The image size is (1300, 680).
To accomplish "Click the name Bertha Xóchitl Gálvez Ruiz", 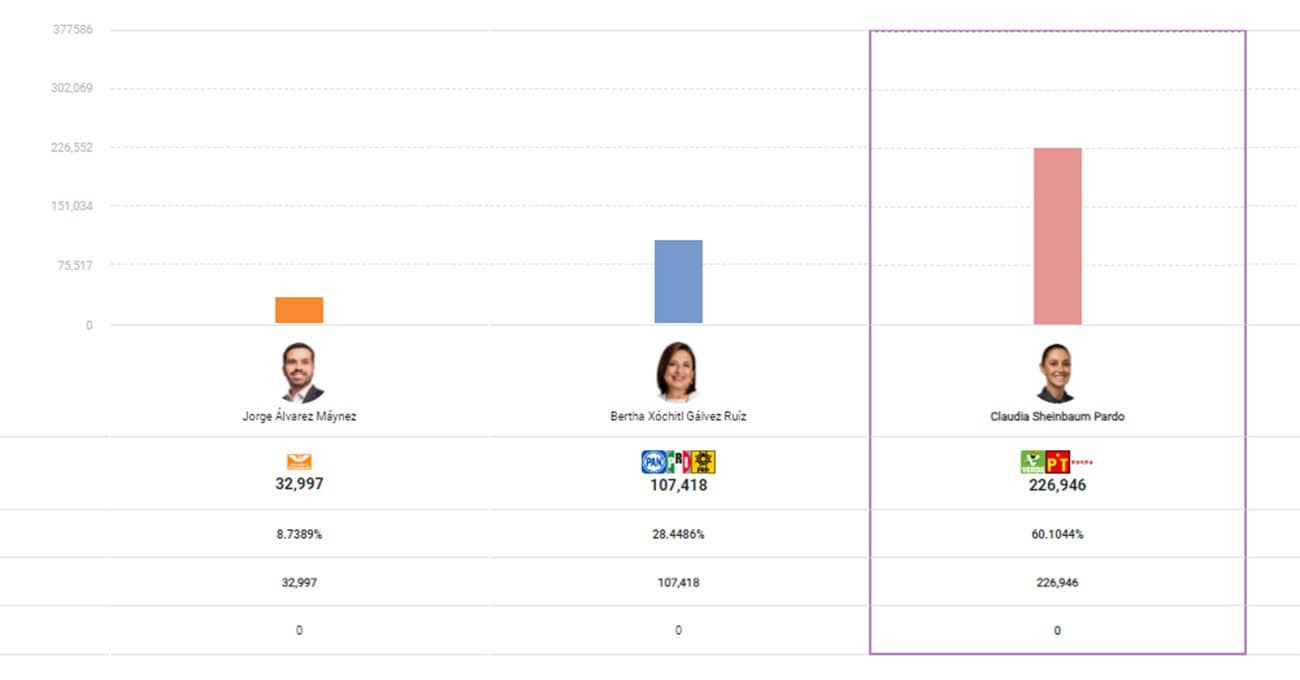I will (x=678, y=417).
